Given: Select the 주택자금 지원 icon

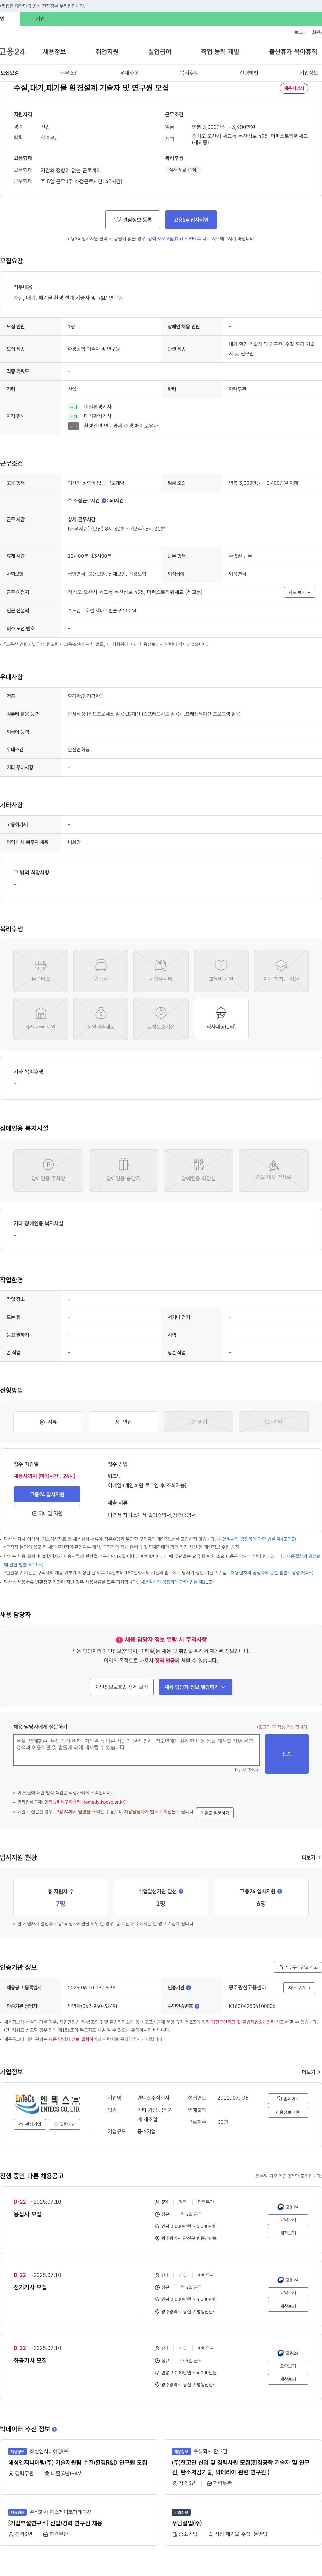Looking at the screenshot, I should tap(41, 1019).
